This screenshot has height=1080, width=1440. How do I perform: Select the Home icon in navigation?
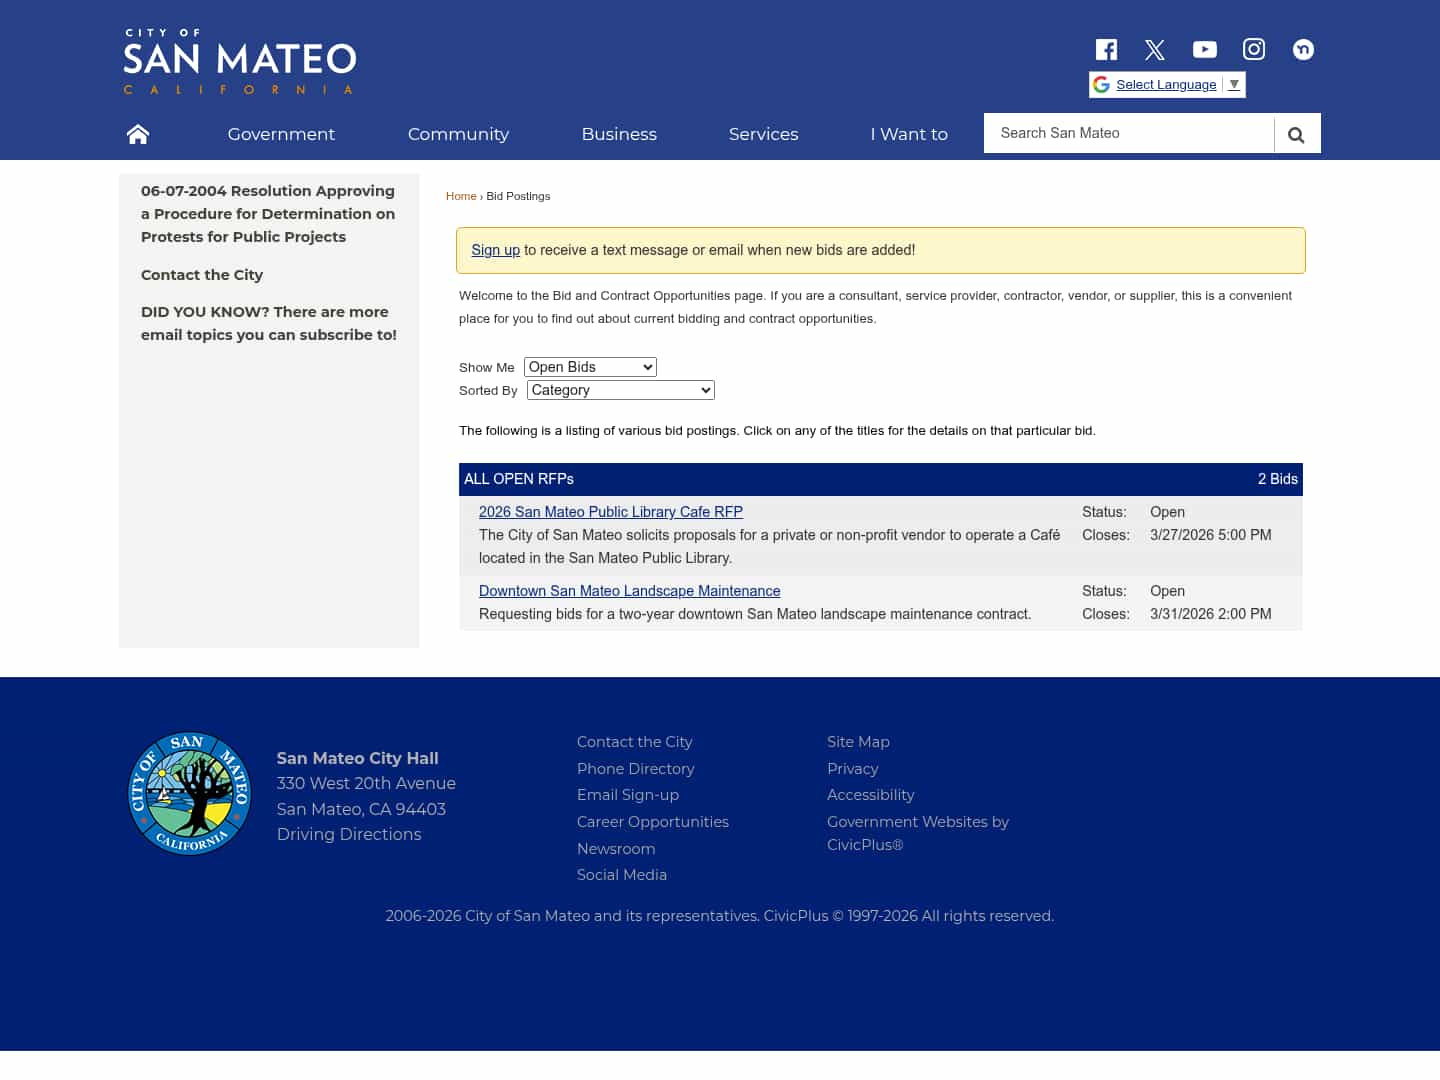[137, 133]
